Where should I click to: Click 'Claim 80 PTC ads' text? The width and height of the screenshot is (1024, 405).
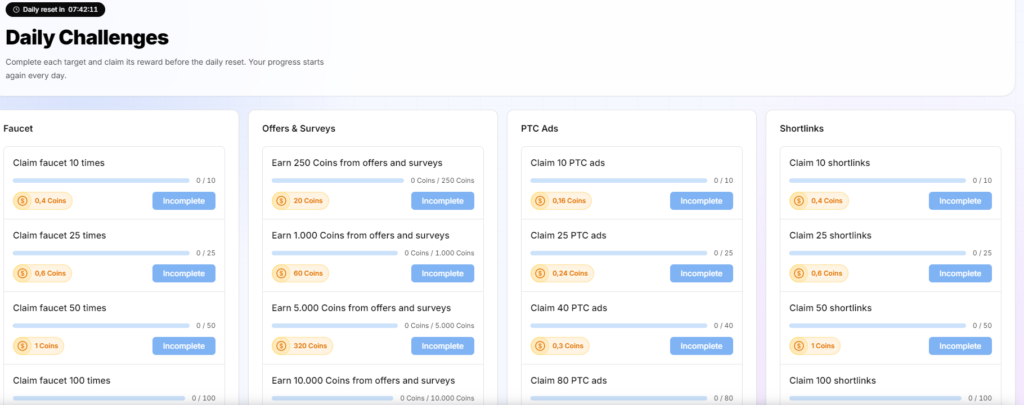pyautogui.click(x=568, y=380)
